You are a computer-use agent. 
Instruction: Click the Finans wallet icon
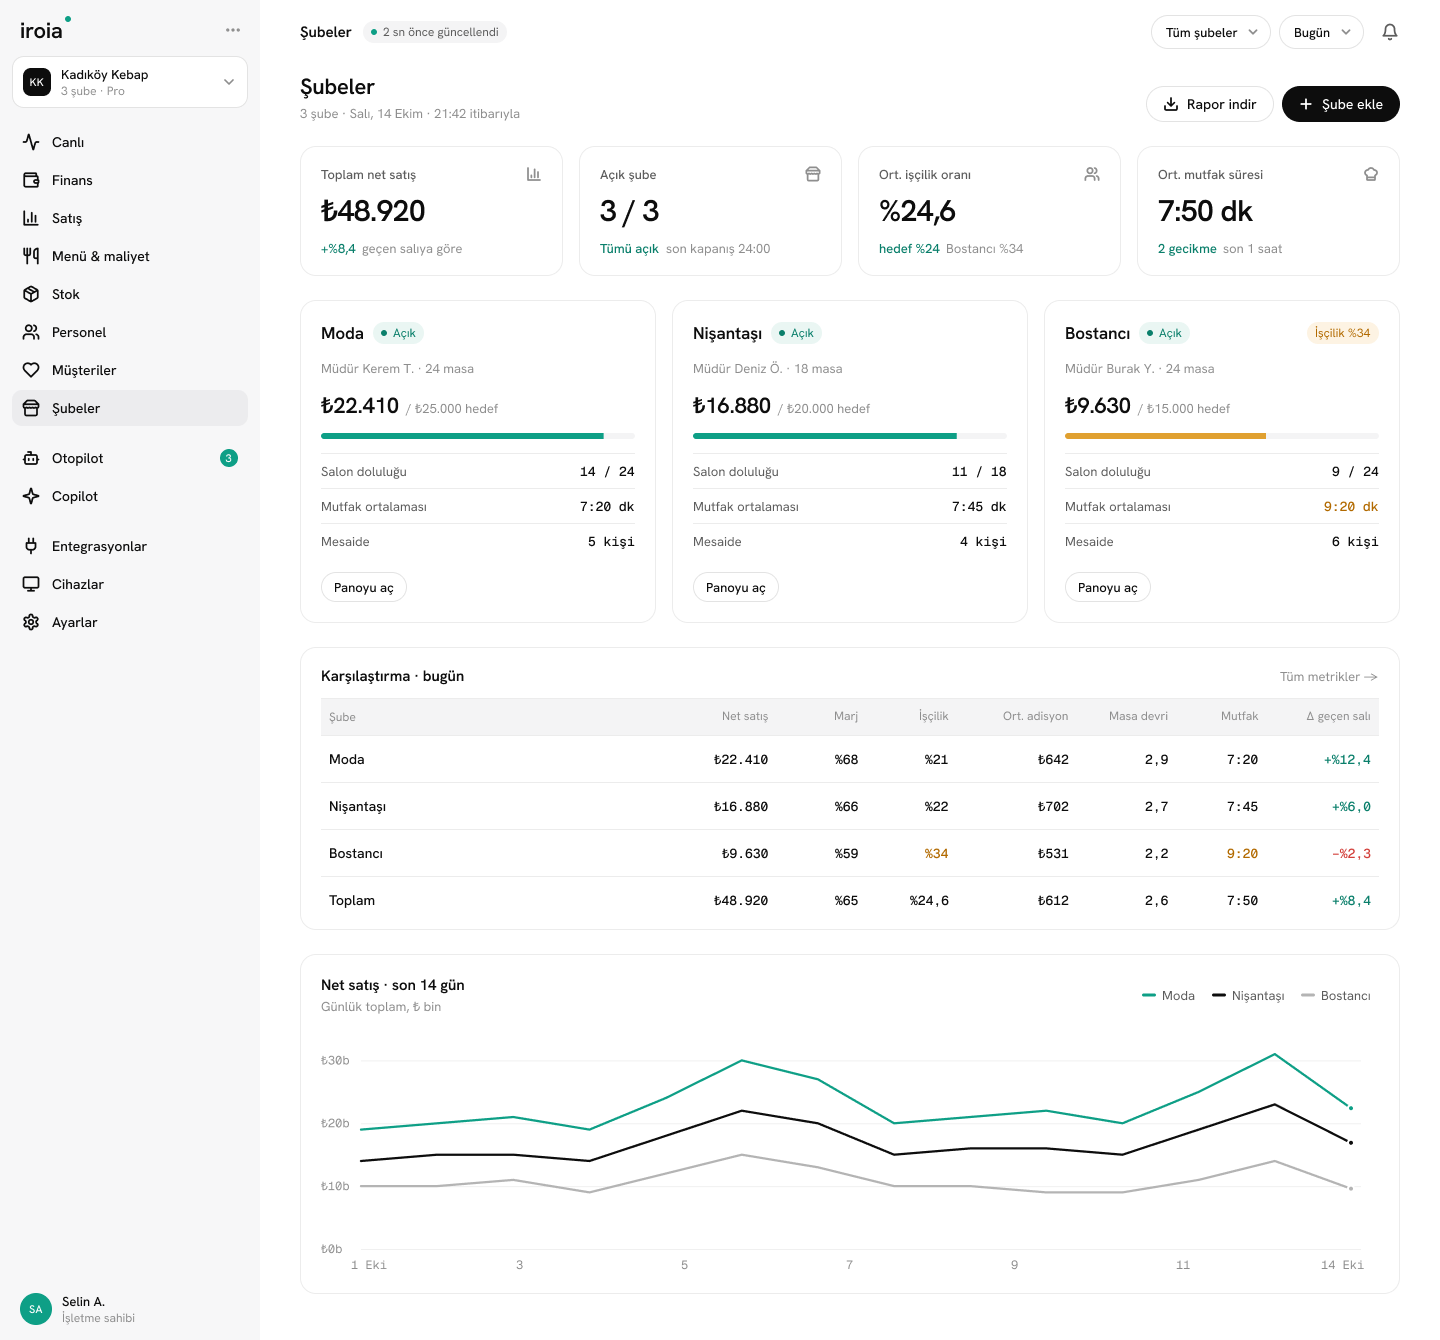point(31,180)
